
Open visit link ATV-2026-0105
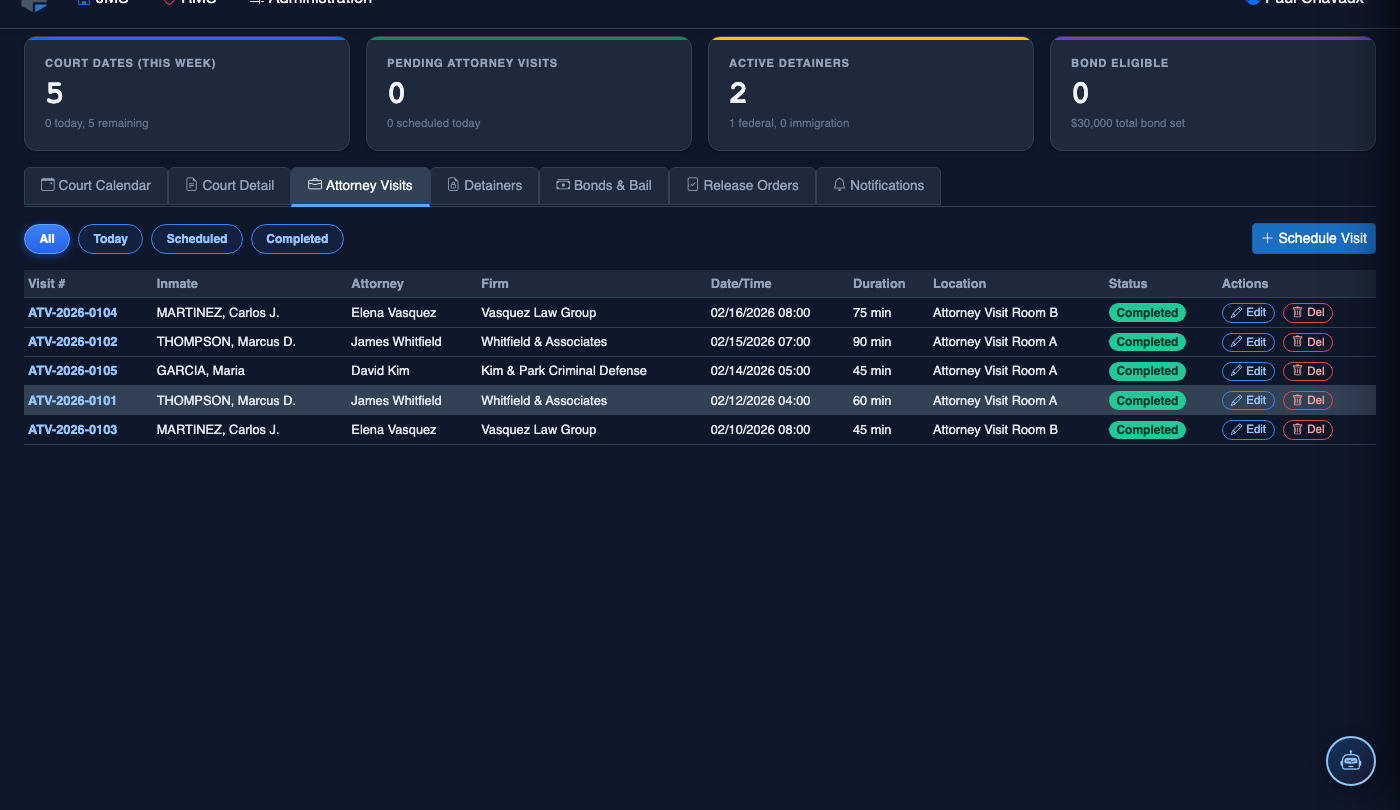point(73,371)
